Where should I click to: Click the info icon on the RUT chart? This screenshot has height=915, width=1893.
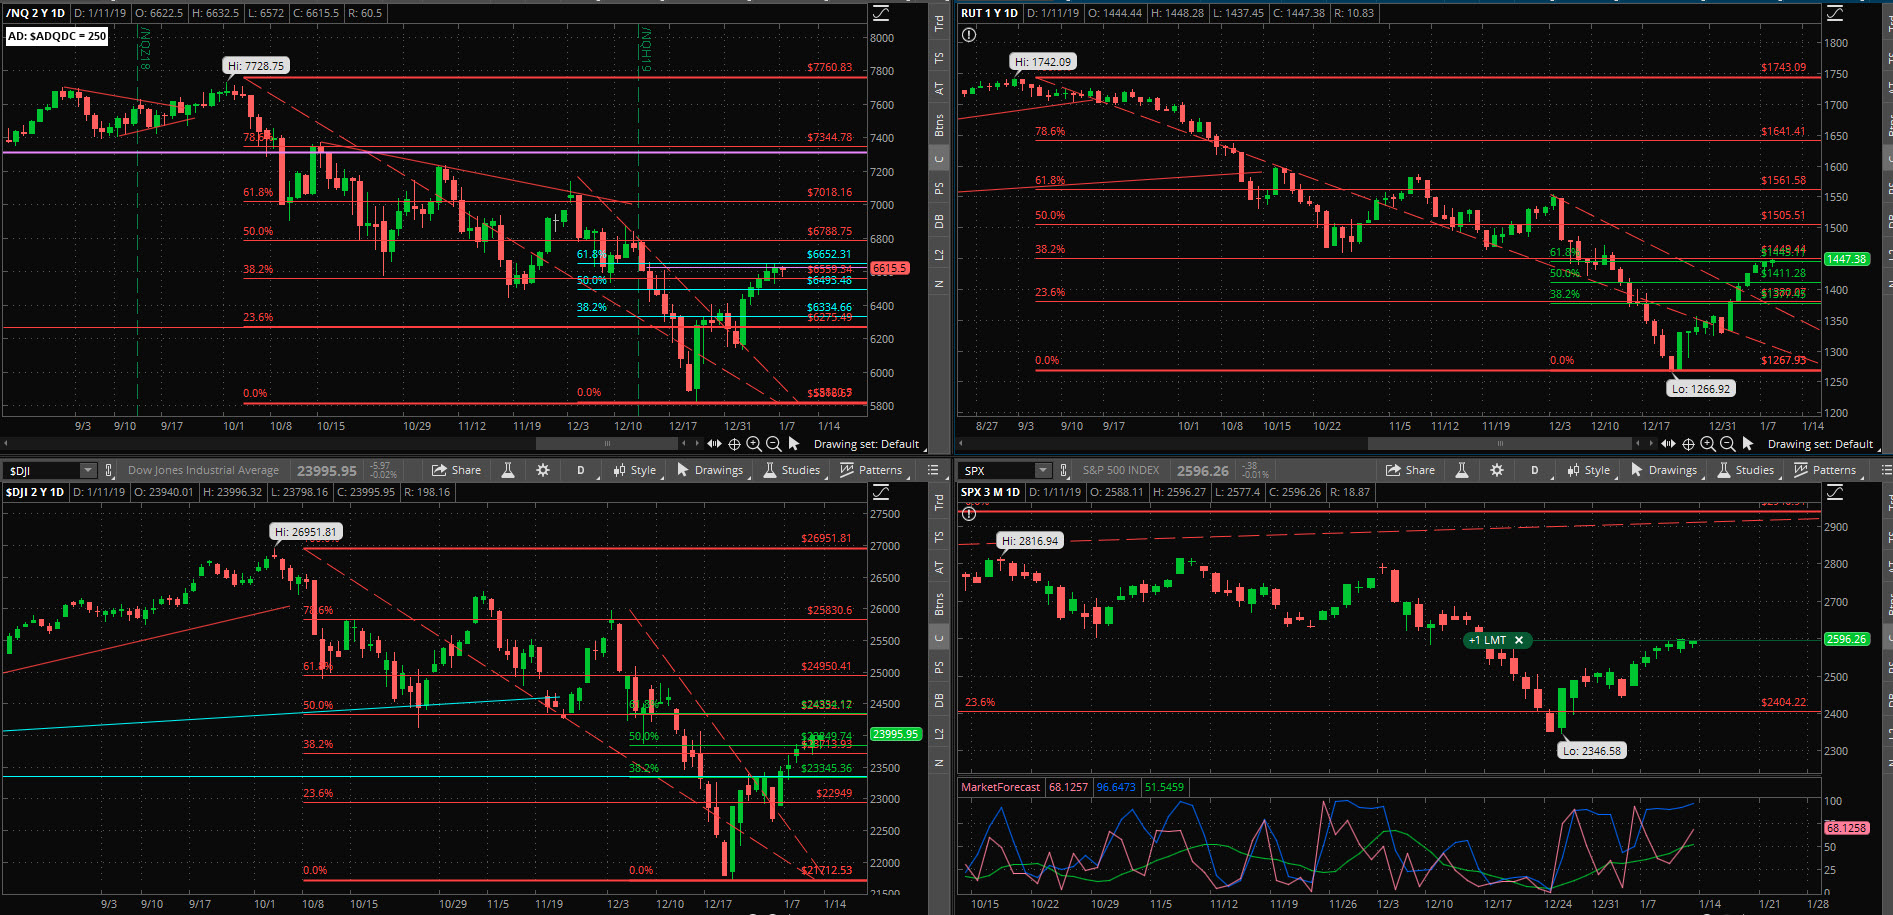tap(968, 35)
